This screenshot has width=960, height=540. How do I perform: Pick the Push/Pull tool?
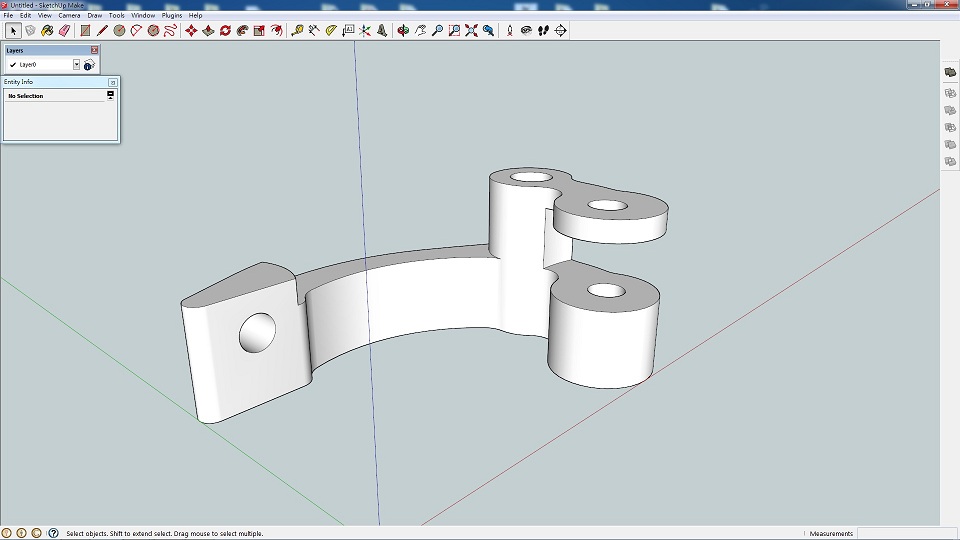(208, 30)
